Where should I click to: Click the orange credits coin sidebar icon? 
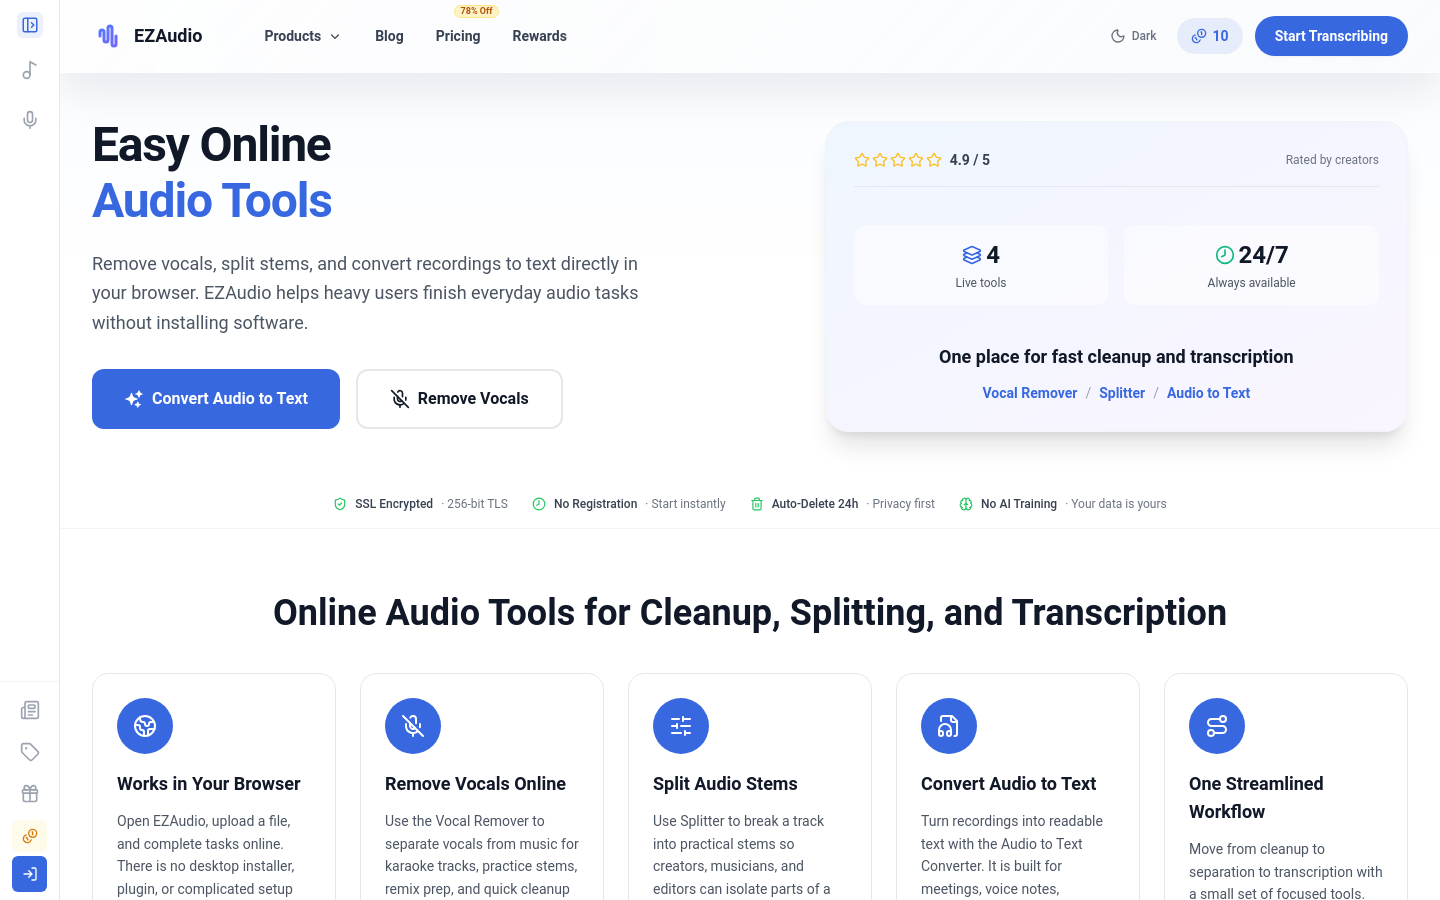(30, 836)
